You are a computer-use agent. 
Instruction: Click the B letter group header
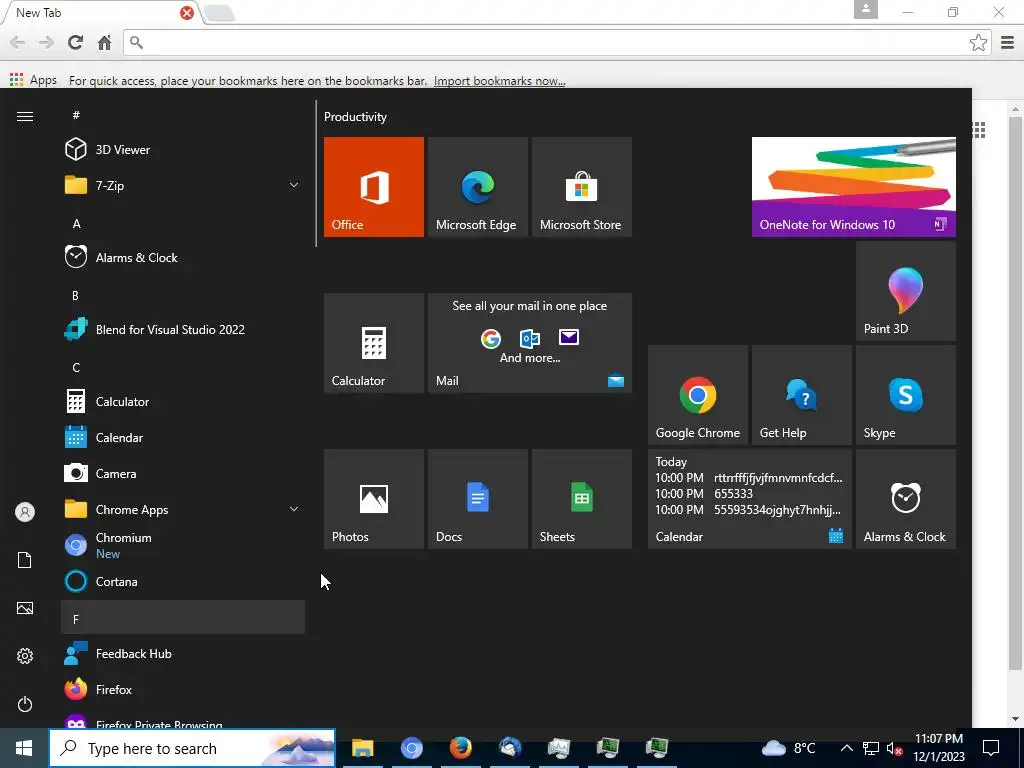pos(76,295)
